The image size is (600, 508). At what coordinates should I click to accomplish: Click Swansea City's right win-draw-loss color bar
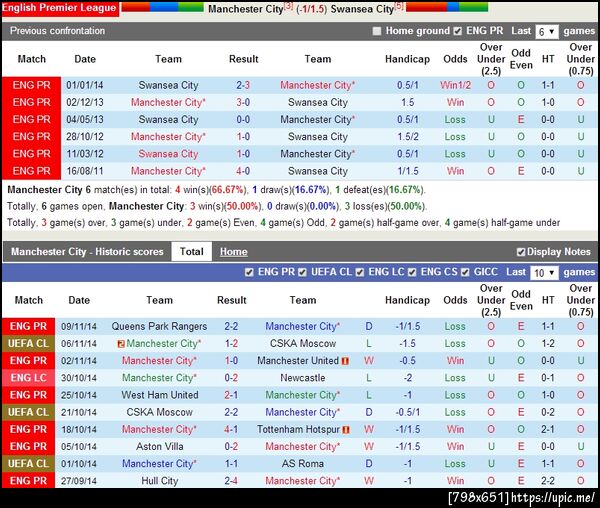pos(447,7)
